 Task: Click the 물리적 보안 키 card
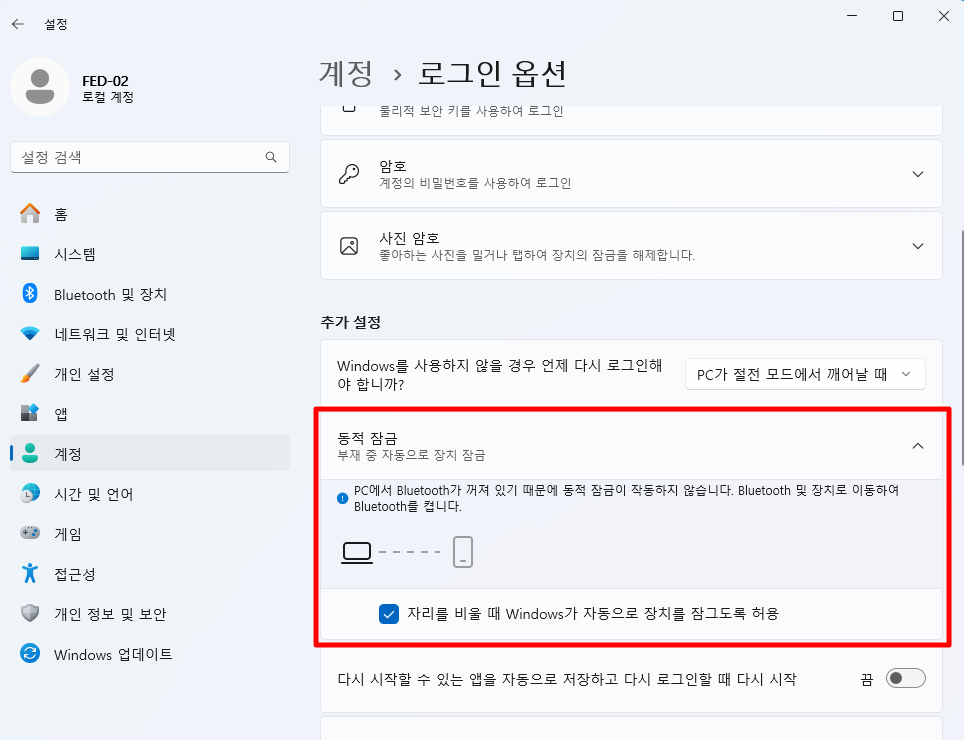[x=631, y=120]
